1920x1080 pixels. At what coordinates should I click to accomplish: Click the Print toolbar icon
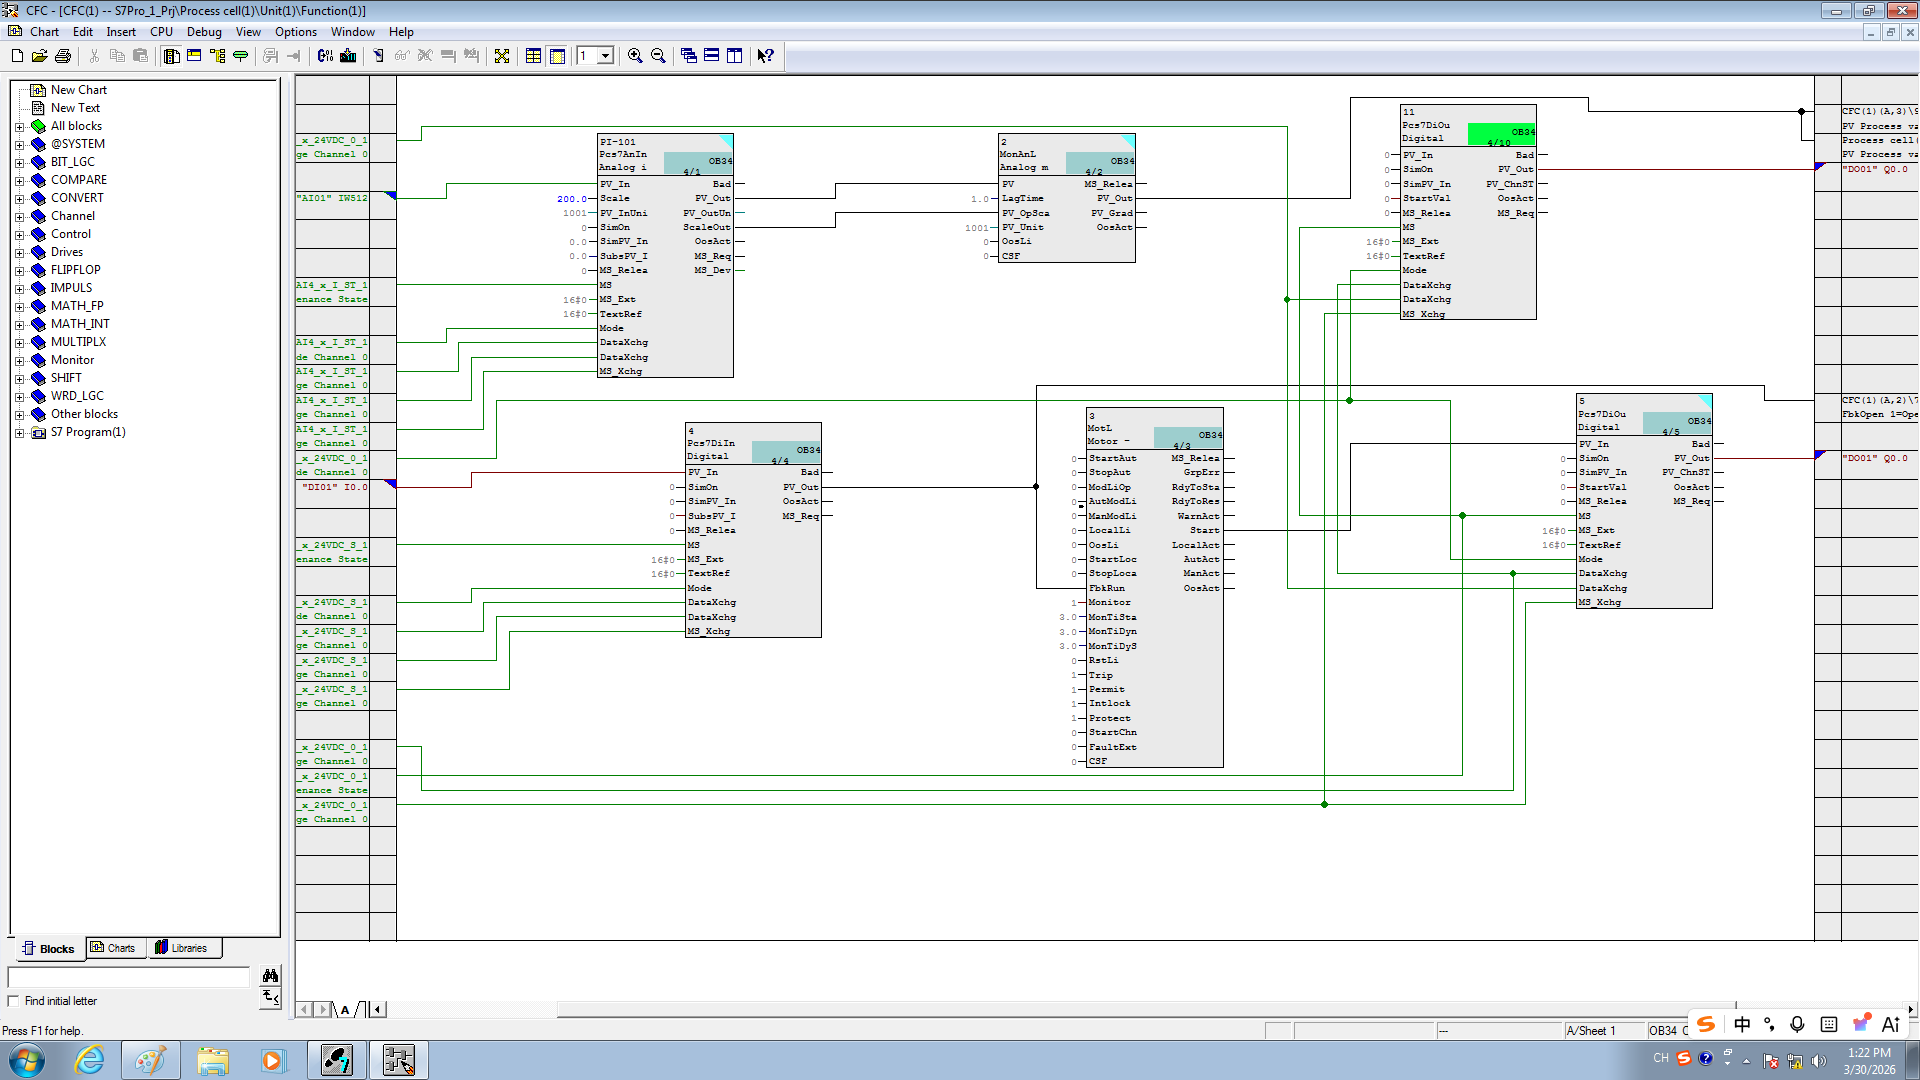tap(63, 56)
